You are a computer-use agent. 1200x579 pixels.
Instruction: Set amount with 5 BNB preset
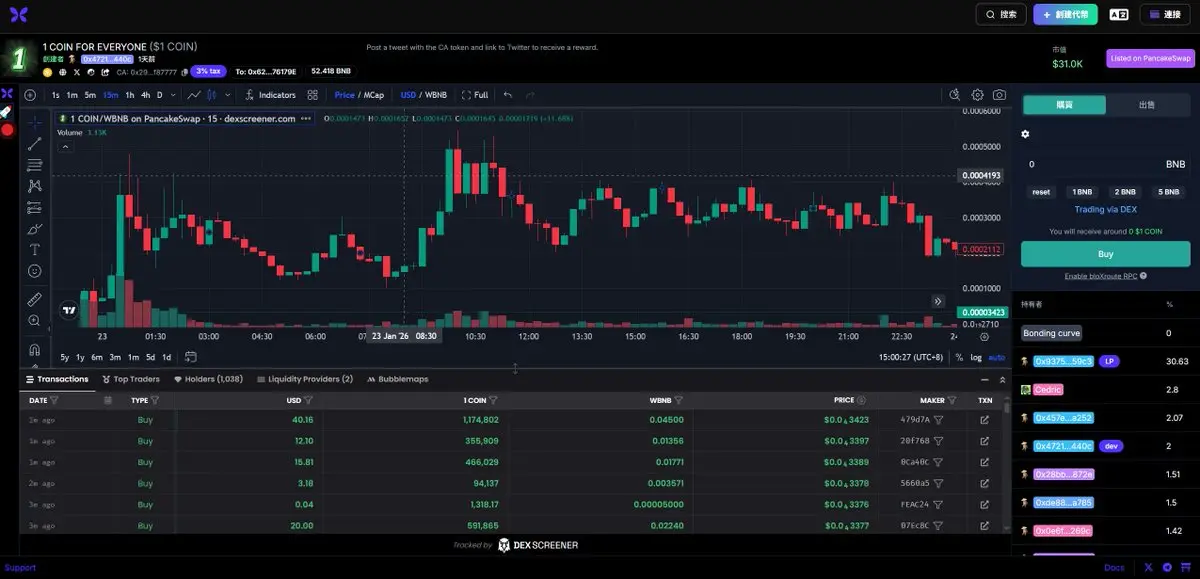1169,192
